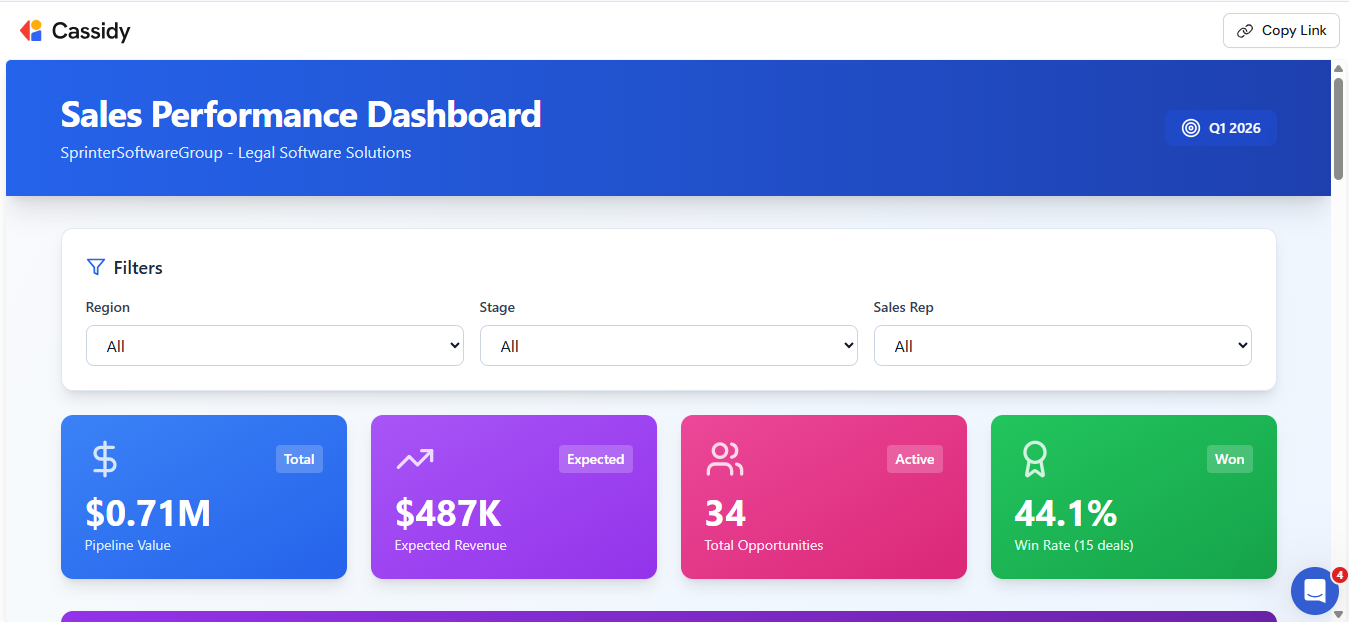Click the chat notification badge showing 4
This screenshot has height=622, width=1349.
click(1339, 575)
